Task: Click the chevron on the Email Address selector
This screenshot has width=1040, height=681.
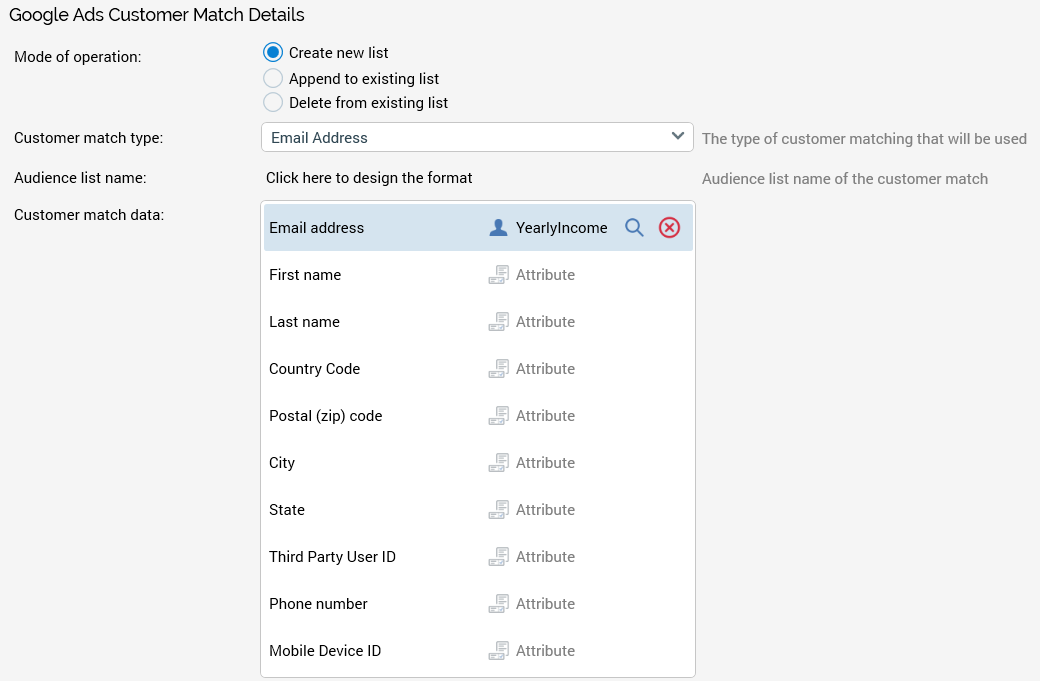Action: (x=677, y=136)
